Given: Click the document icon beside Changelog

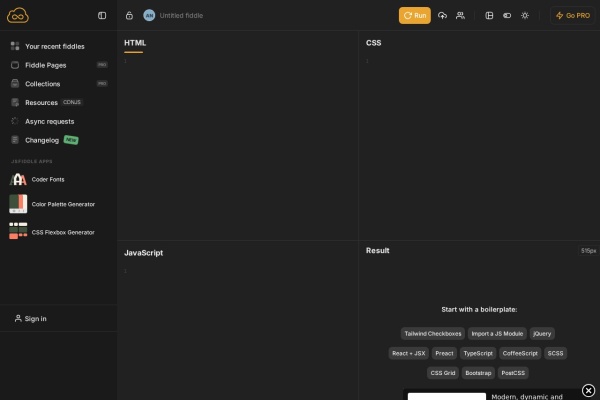Looking at the screenshot, I should pyautogui.click(x=15, y=140).
